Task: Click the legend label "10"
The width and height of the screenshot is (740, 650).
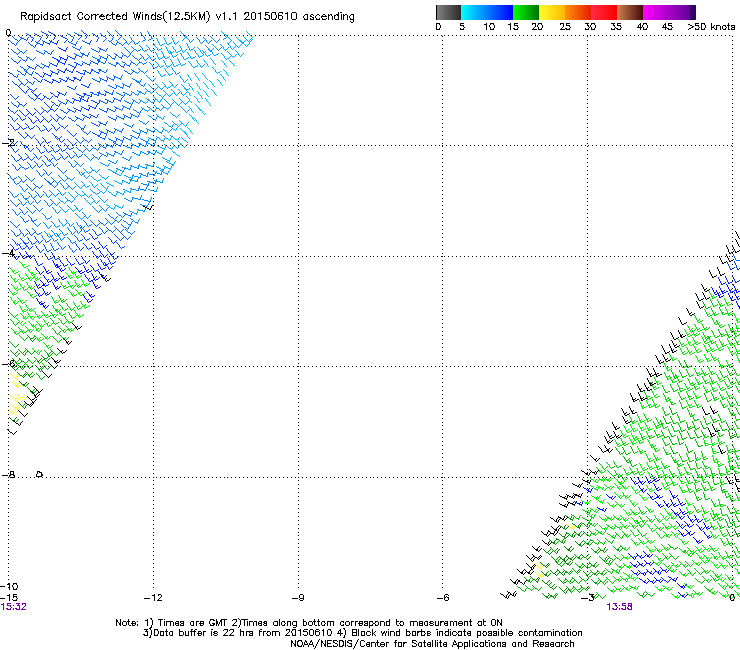Action: 489,27
